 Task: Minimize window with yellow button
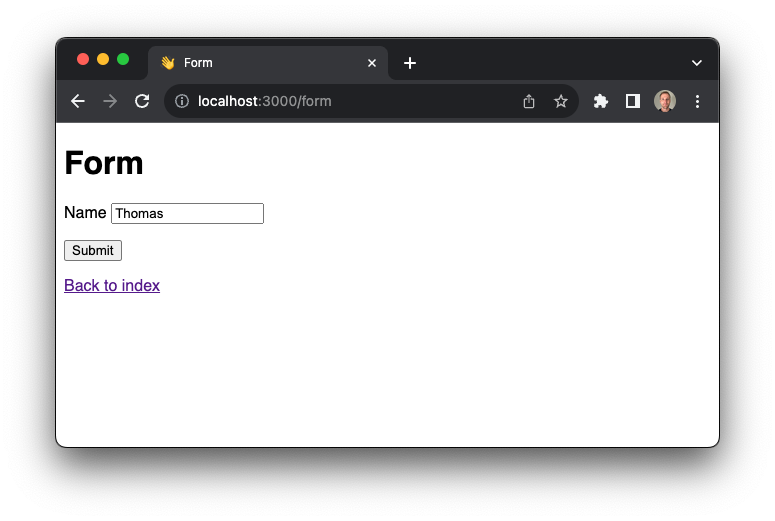[x=103, y=59]
